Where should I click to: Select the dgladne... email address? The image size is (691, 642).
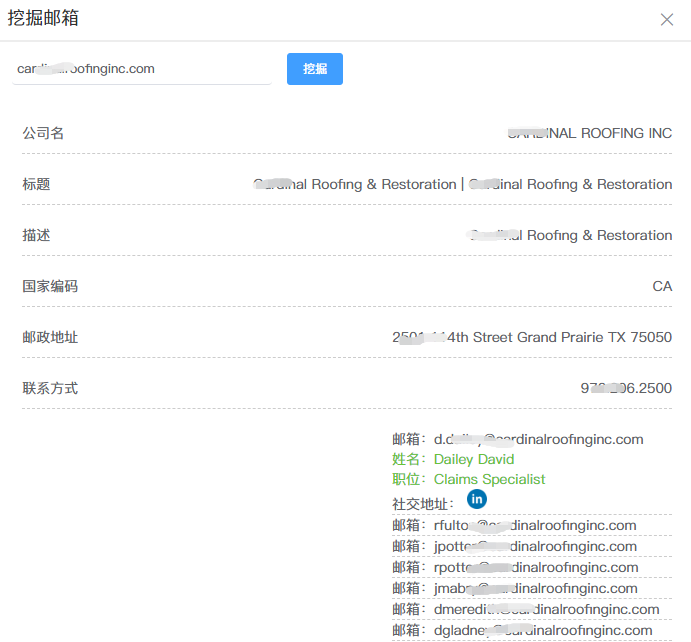tap(543, 631)
